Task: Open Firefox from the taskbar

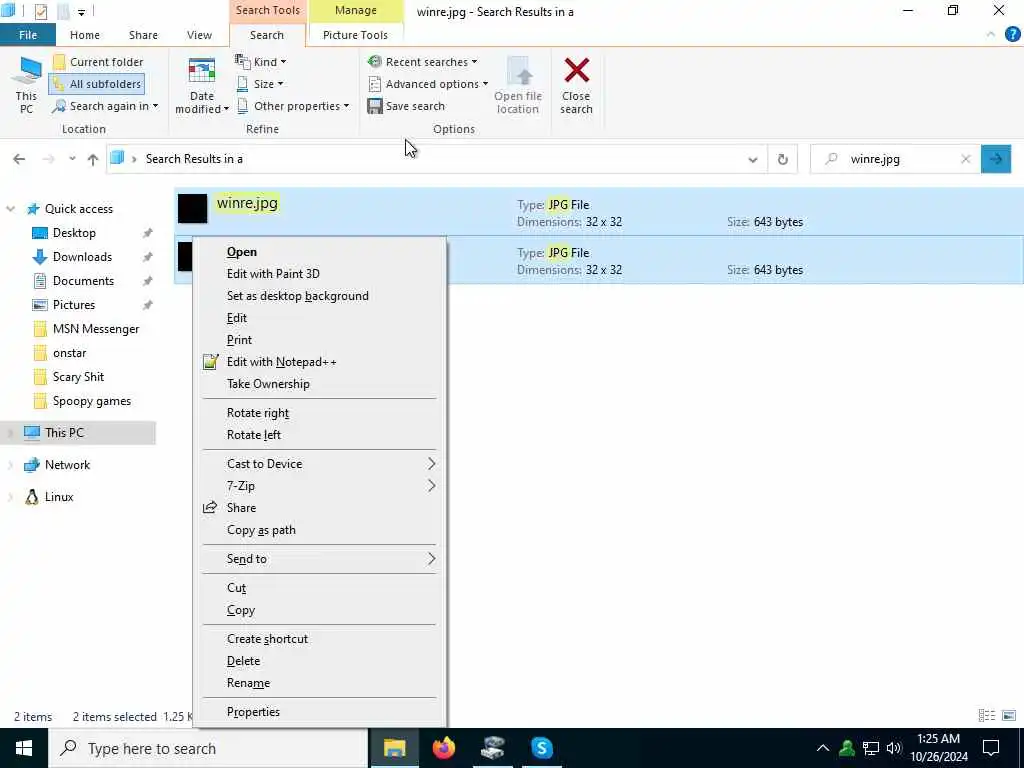Action: [x=444, y=748]
